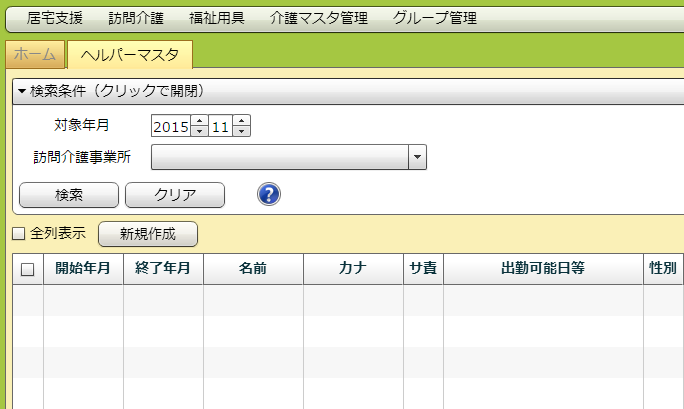
Task: Open the 介護マスタ管理 menu
Action: click(x=319, y=18)
